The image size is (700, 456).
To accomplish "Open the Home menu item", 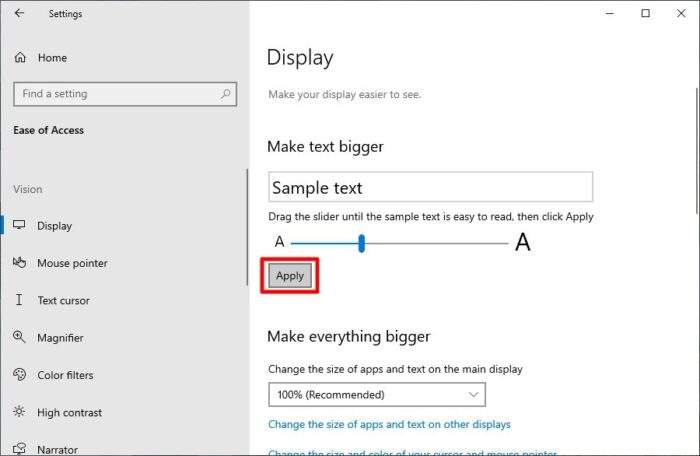I will pyautogui.click(x=52, y=58).
